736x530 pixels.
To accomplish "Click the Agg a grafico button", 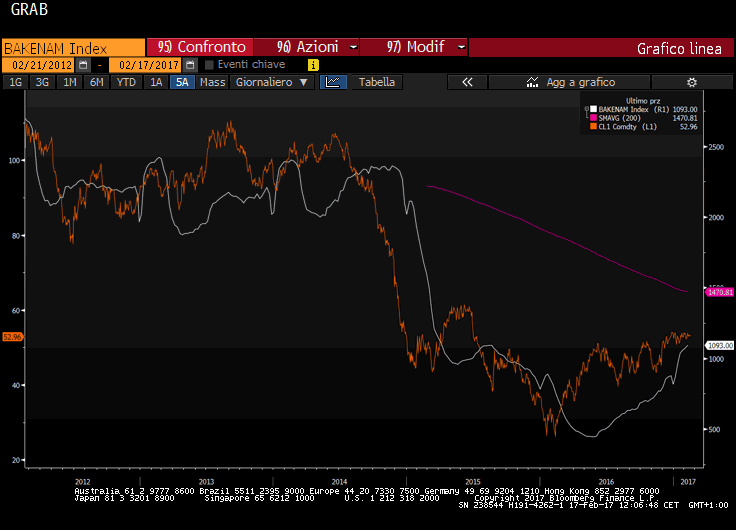I will pyautogui.click(x=569, y=82).
